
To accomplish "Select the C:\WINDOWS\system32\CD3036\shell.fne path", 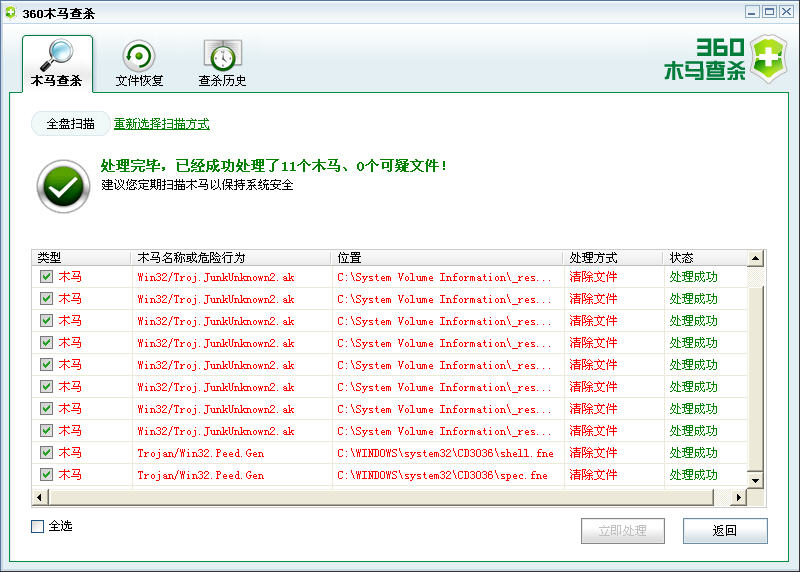I will (445, 453).
